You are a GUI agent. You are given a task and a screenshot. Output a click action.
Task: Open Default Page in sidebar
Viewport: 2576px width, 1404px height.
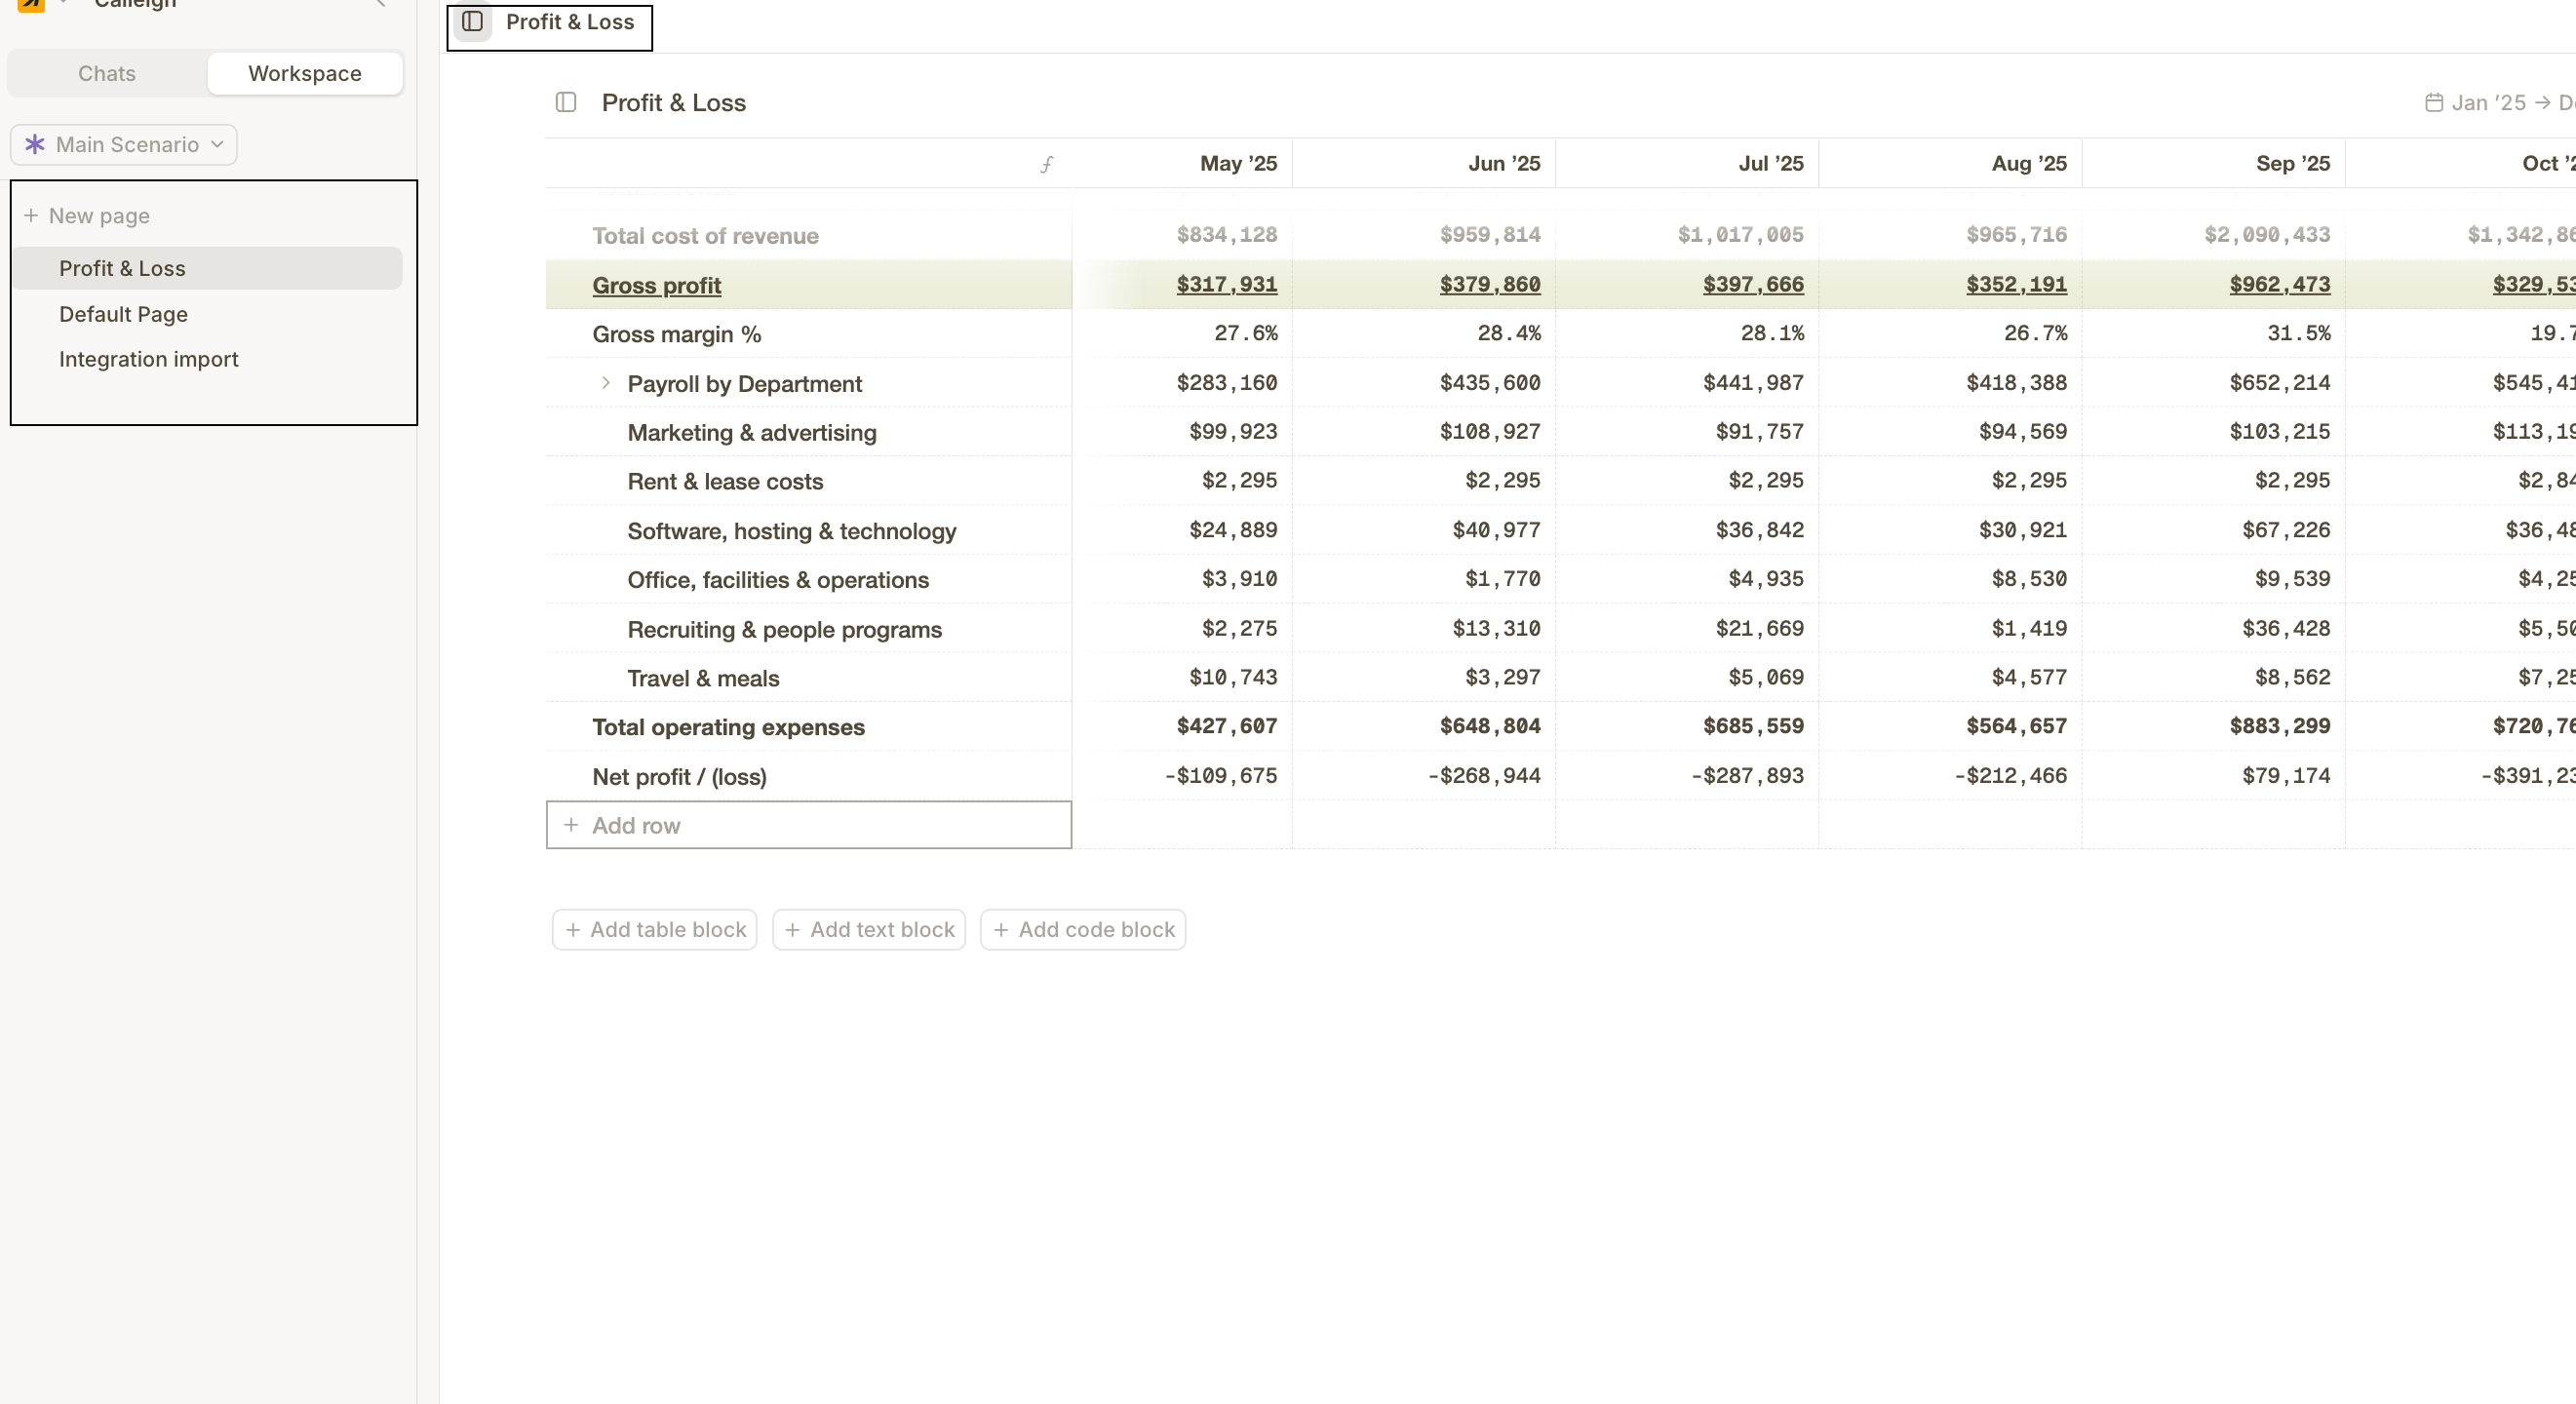(x=208, y=314)
